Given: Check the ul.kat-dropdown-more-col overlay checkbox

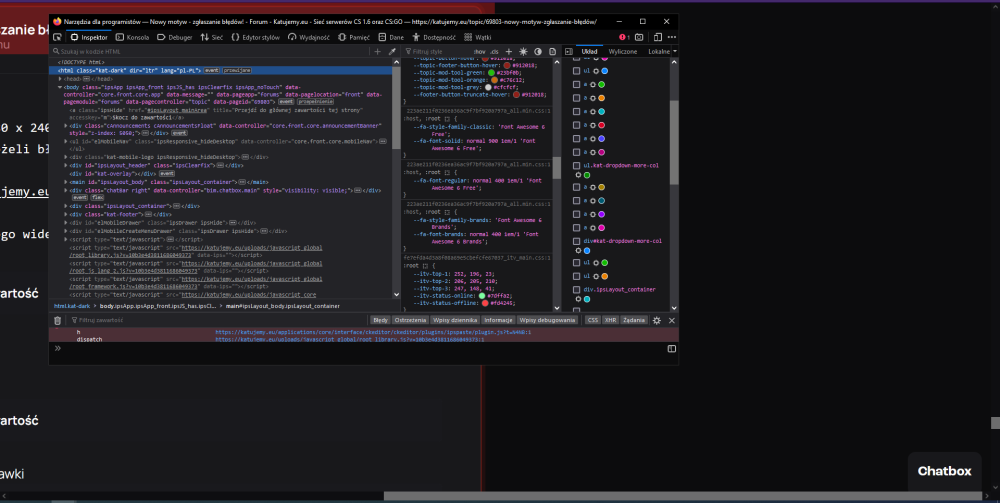Looking at the screenshot, I should [x=577, y=166].
